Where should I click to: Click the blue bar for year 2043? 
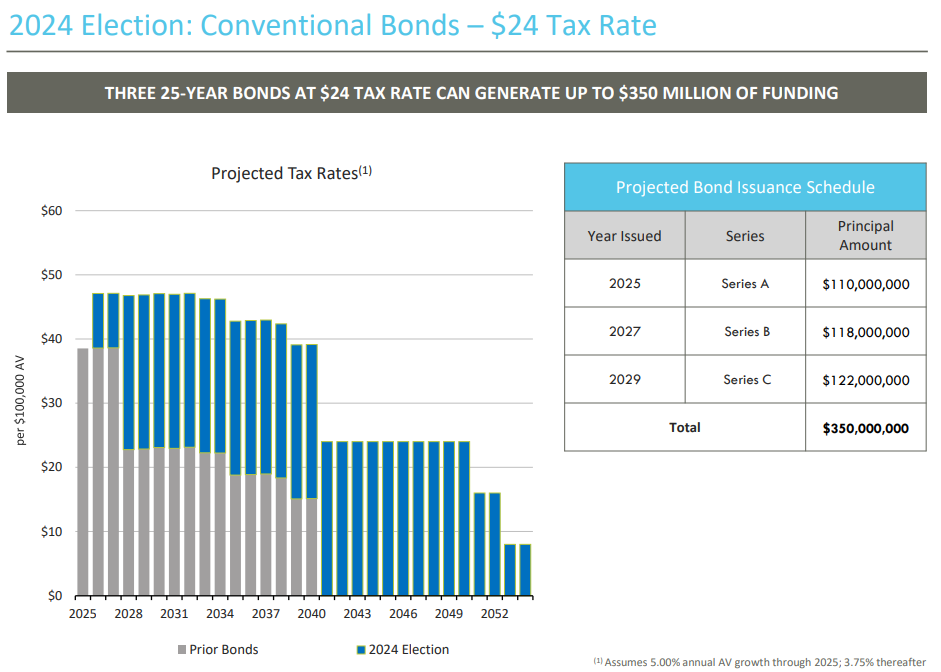pyautogui.click(x=357, y=518)
